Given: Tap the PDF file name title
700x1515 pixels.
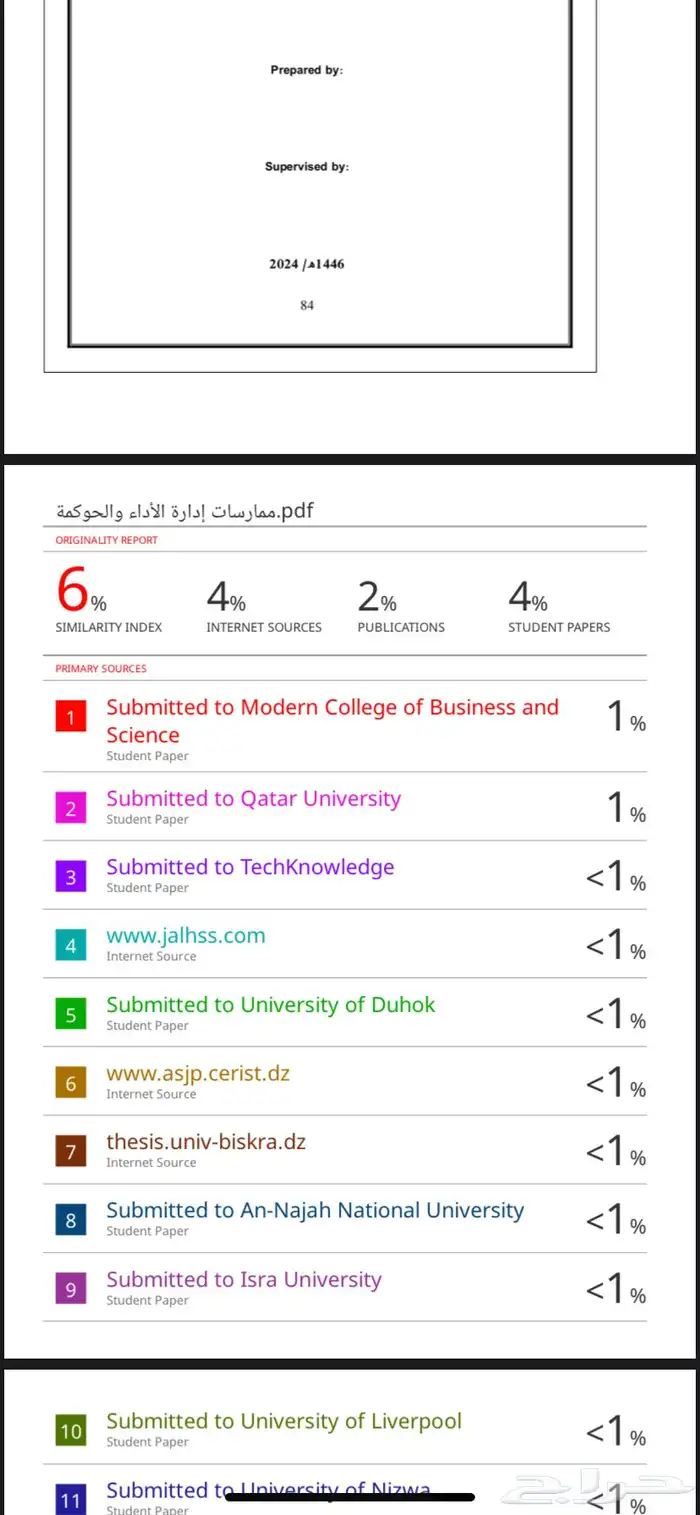Looking at the screenshot, I should pos(185,510).
